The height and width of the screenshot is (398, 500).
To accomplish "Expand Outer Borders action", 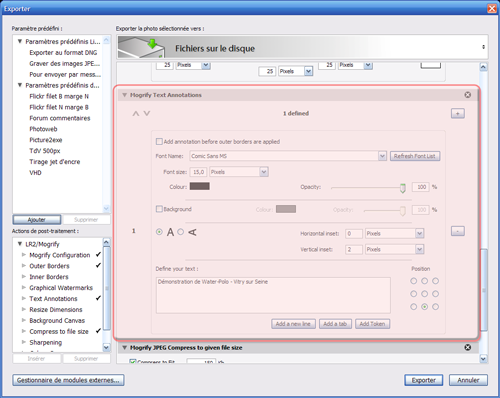I will (x=24, y=266).
